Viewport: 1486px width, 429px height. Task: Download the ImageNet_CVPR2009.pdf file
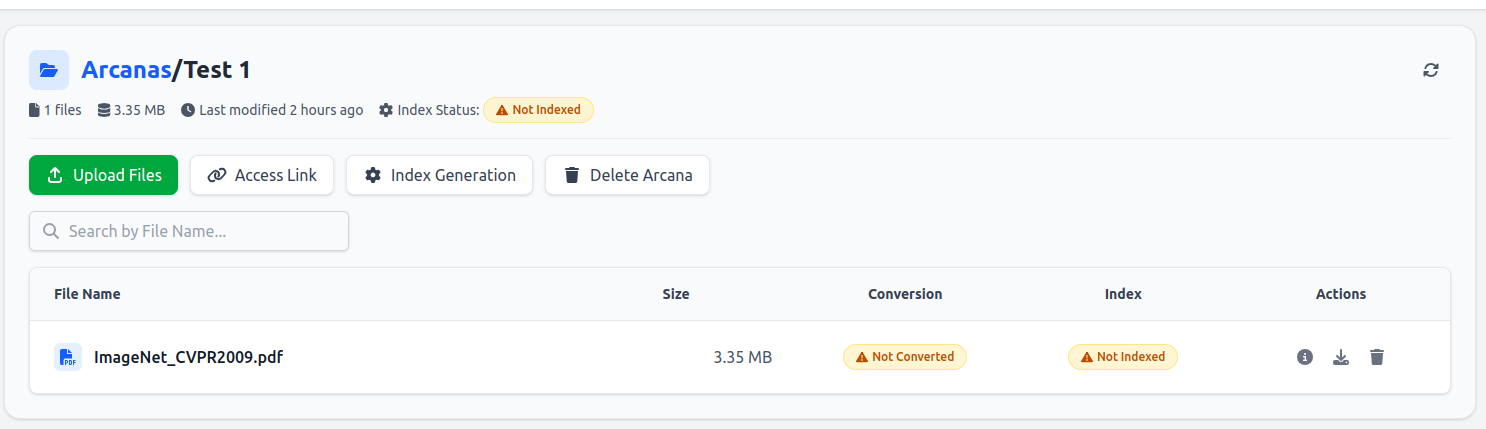pos(1341,357)
